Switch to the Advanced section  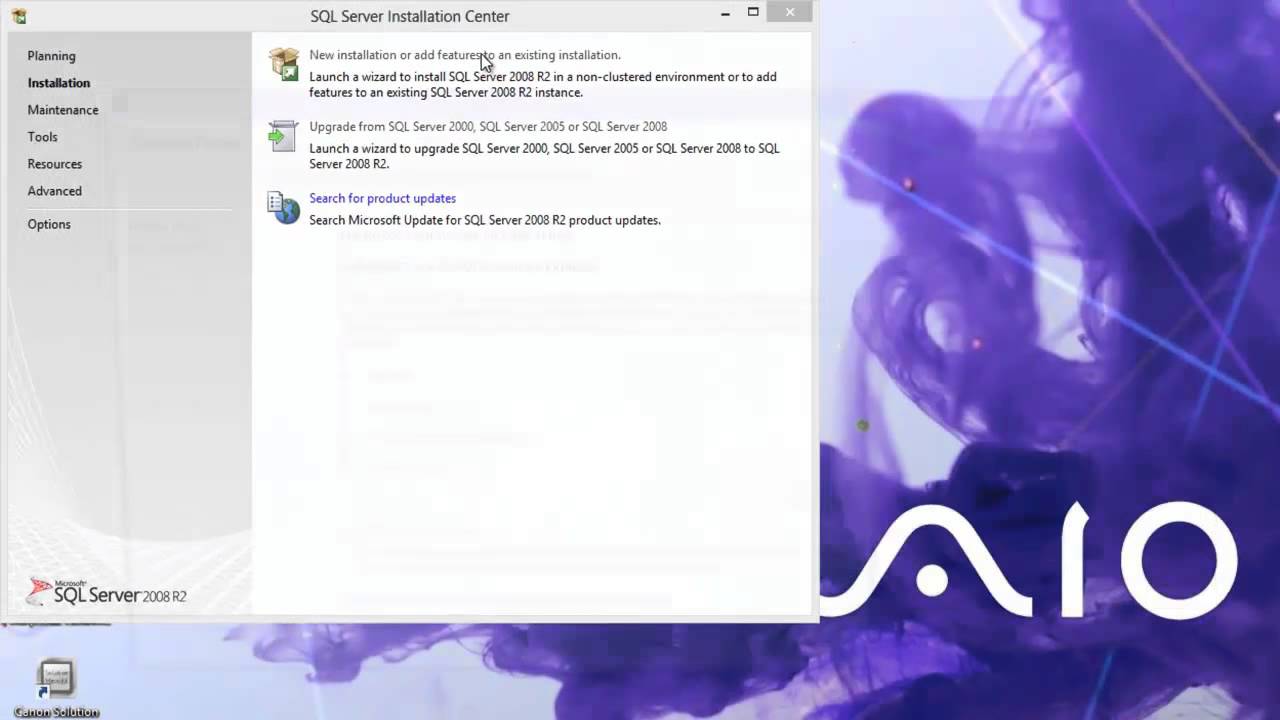(x=55, y=191)
